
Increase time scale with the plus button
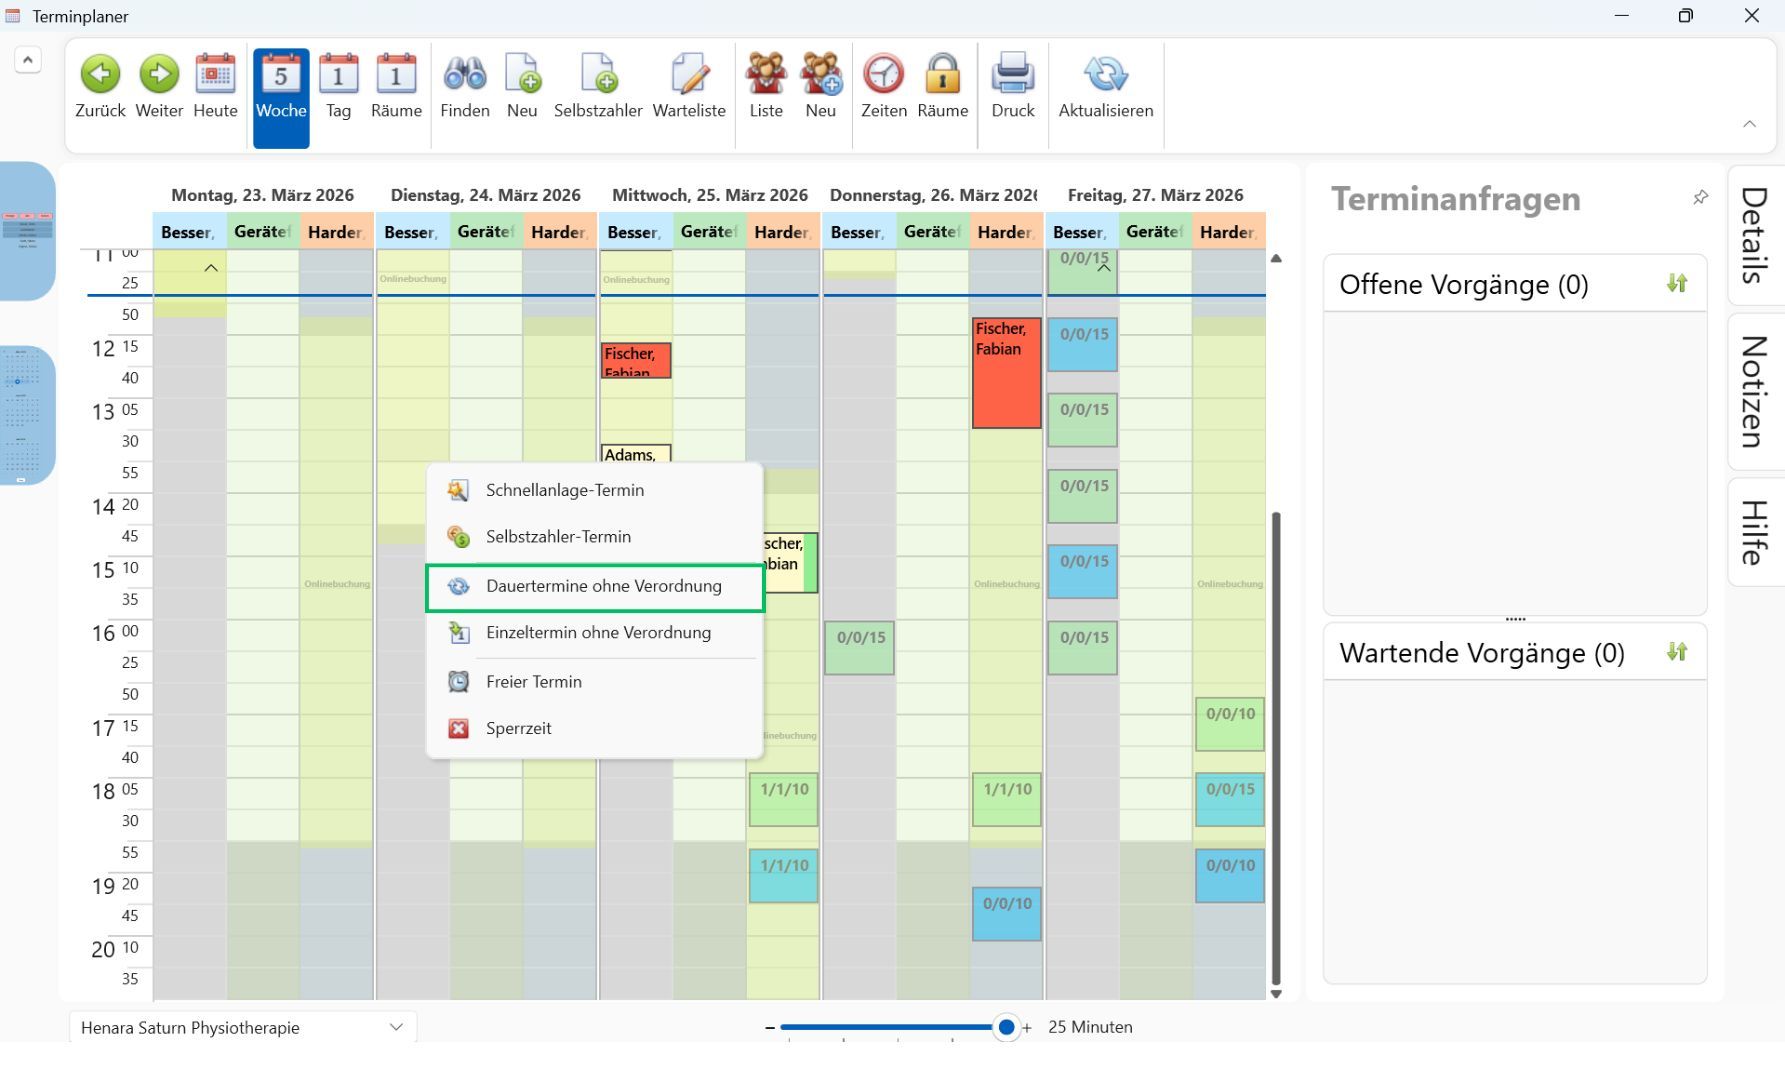coord(1027,1028)
